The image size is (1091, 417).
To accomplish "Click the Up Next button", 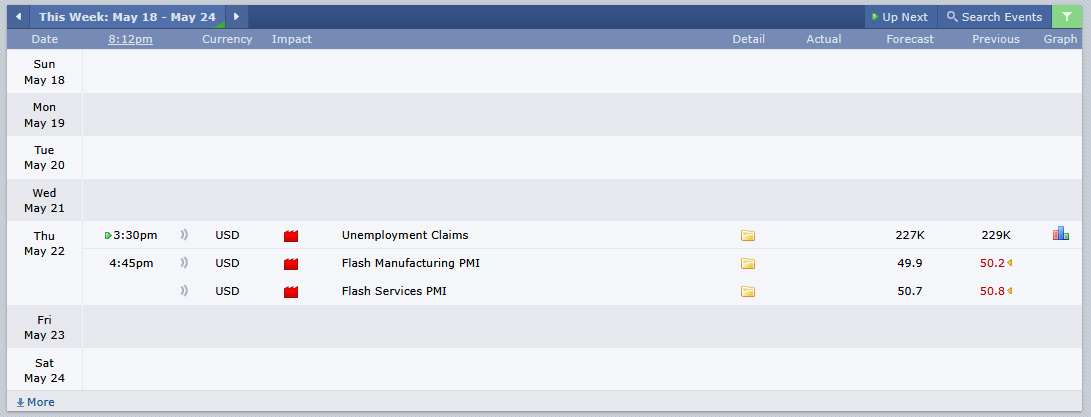I will point(901,17).
